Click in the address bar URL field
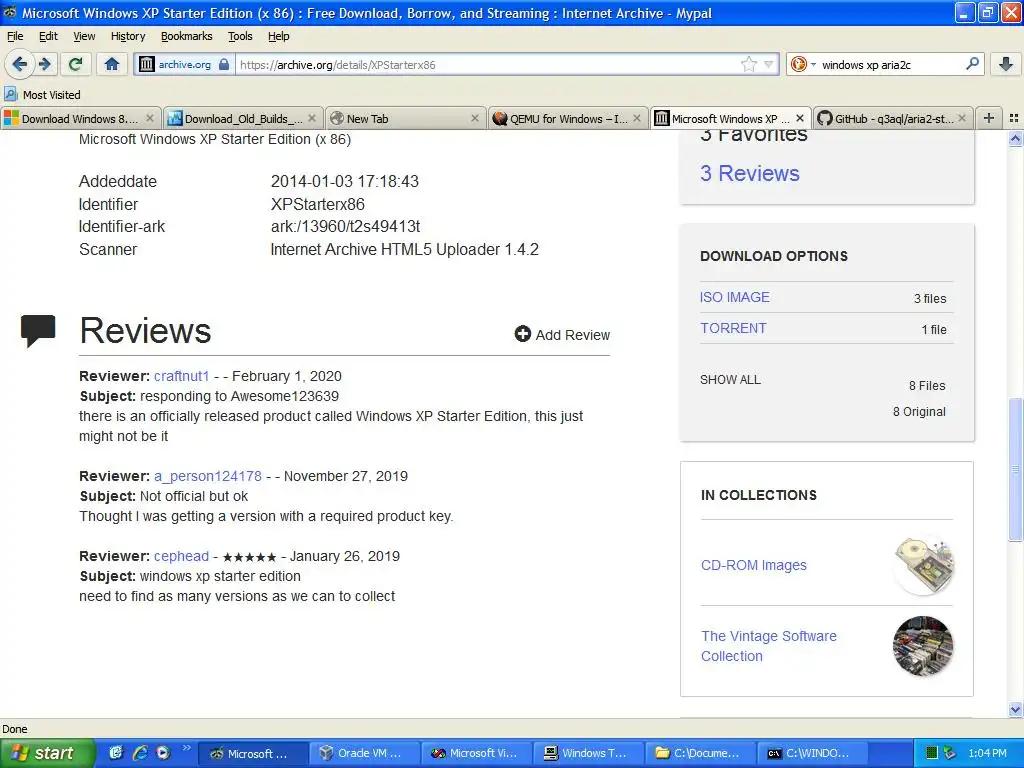Viewport: 1024px width, 768px height. [487, 64]
